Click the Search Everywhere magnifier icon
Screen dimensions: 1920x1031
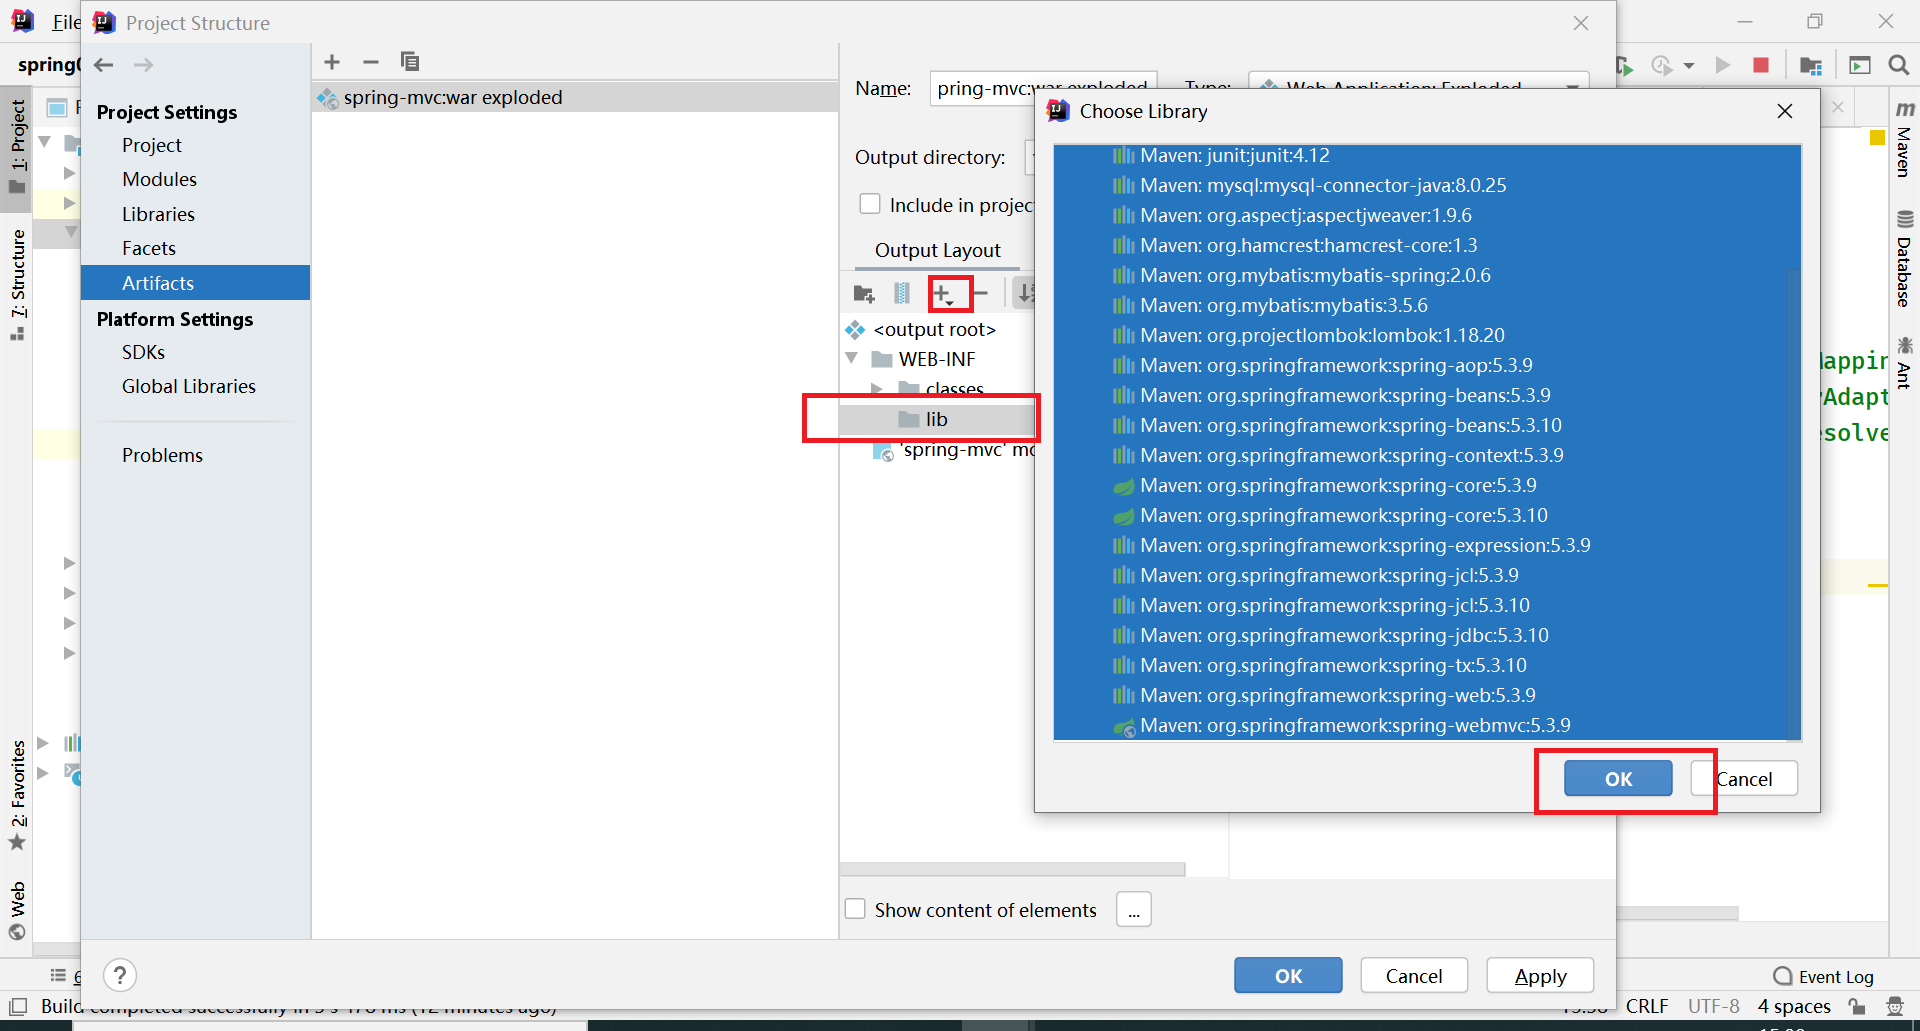(1899, 65)
